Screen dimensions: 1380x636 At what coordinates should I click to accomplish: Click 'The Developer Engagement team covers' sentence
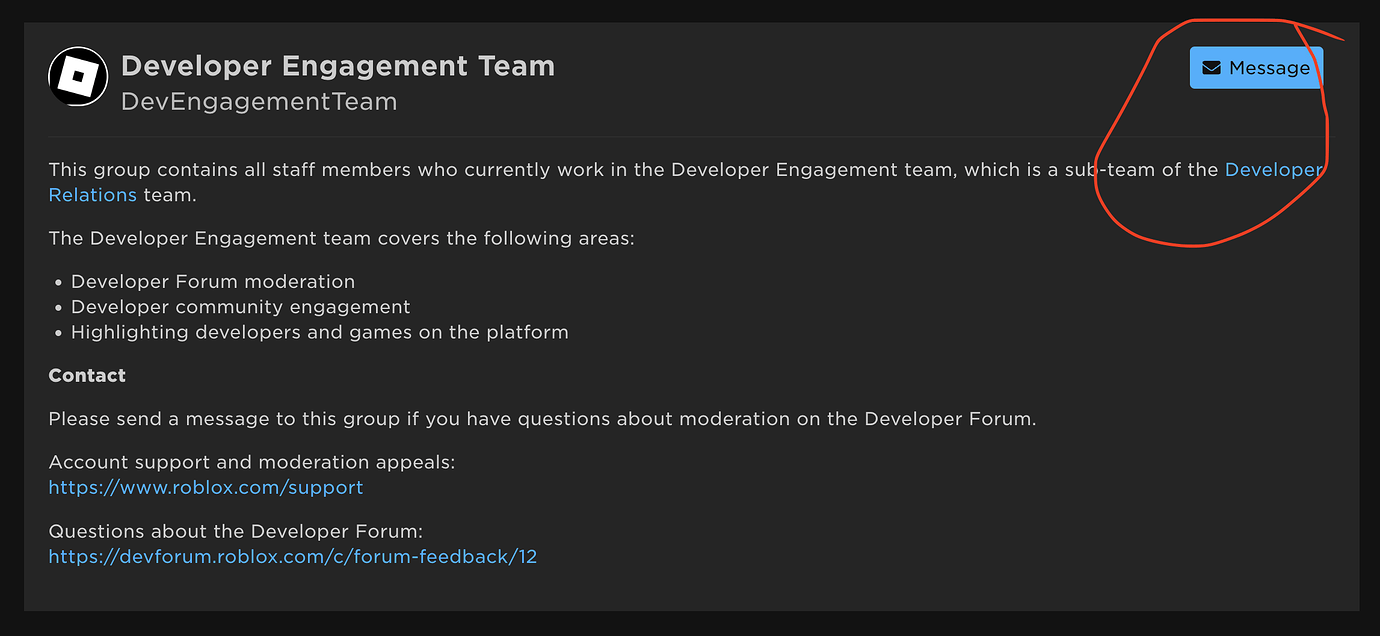tap(341, 239)
